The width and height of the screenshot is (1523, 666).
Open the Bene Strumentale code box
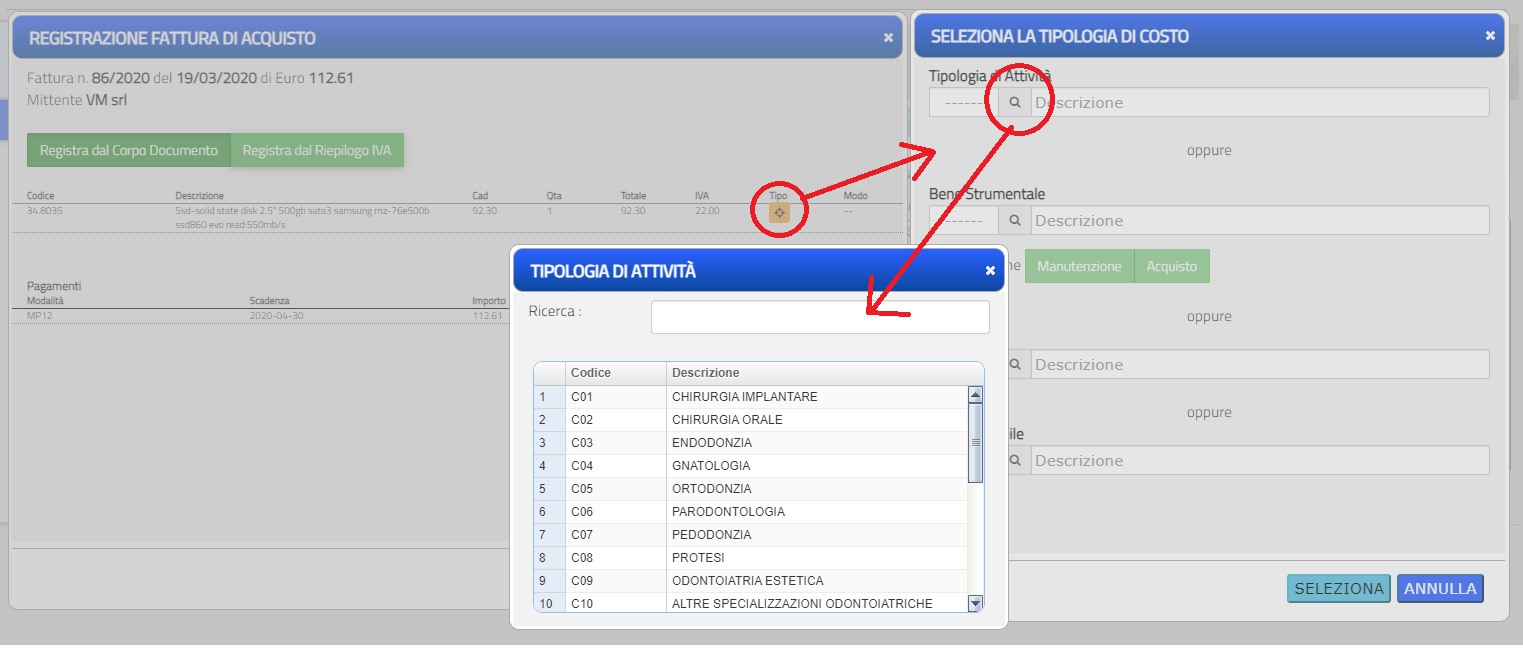(962, 220)
